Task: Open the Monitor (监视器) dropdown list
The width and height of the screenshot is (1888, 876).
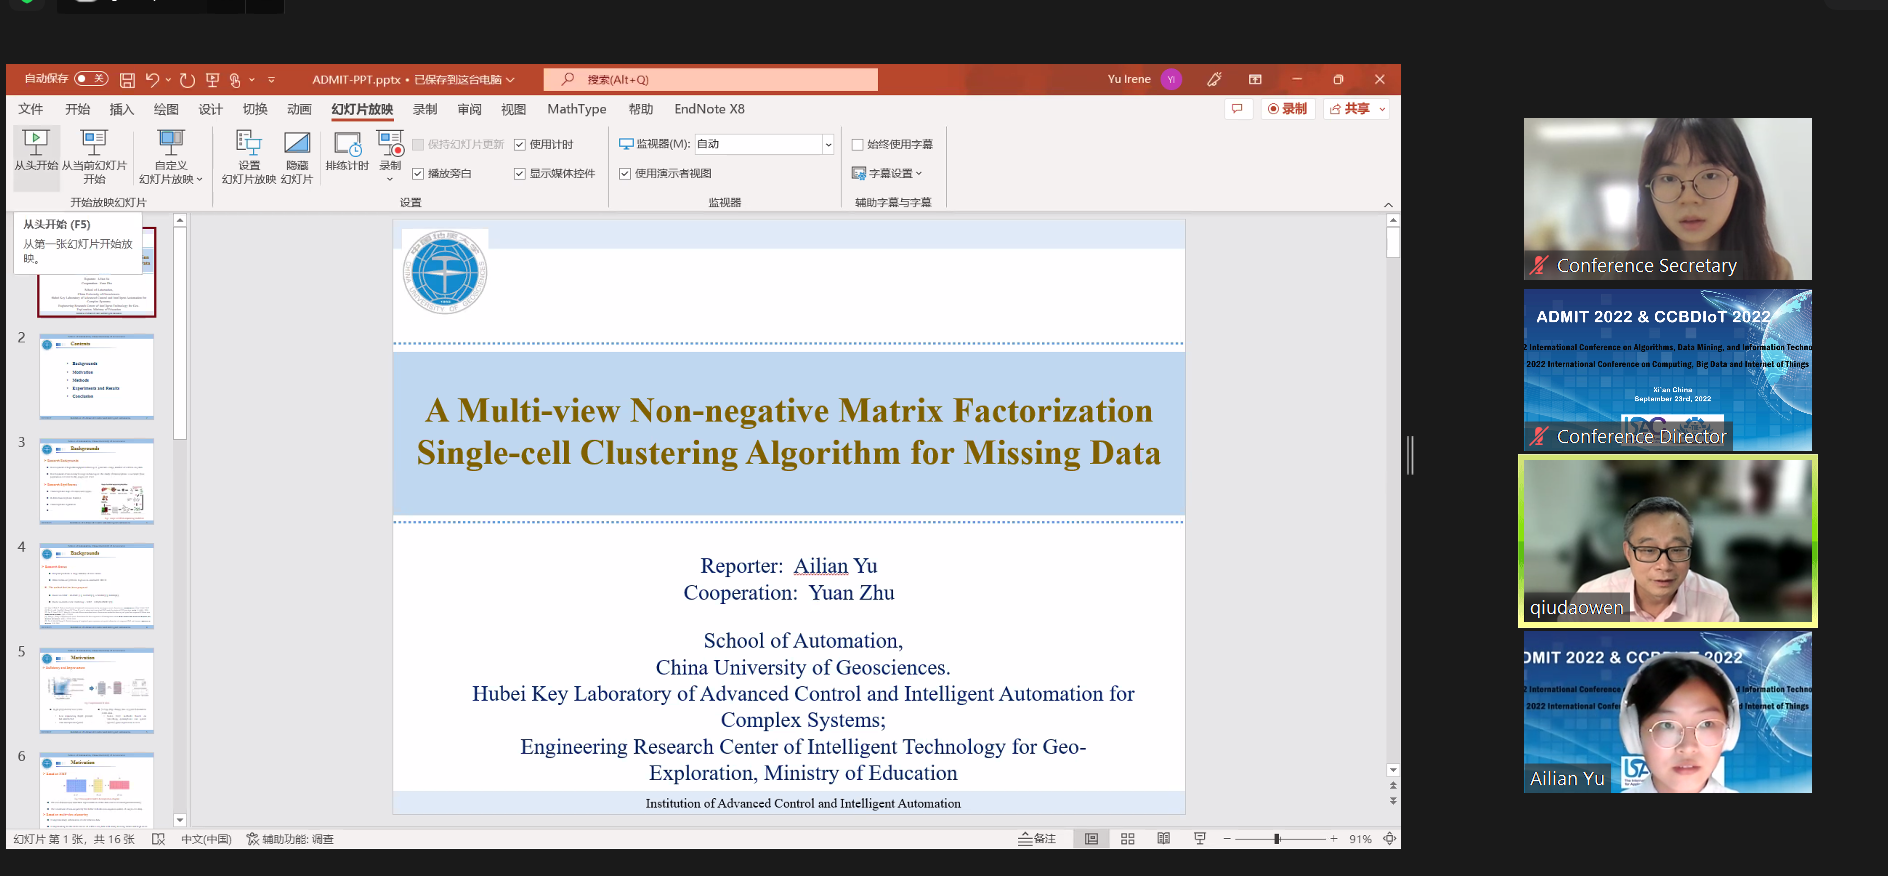Action: 828,145
